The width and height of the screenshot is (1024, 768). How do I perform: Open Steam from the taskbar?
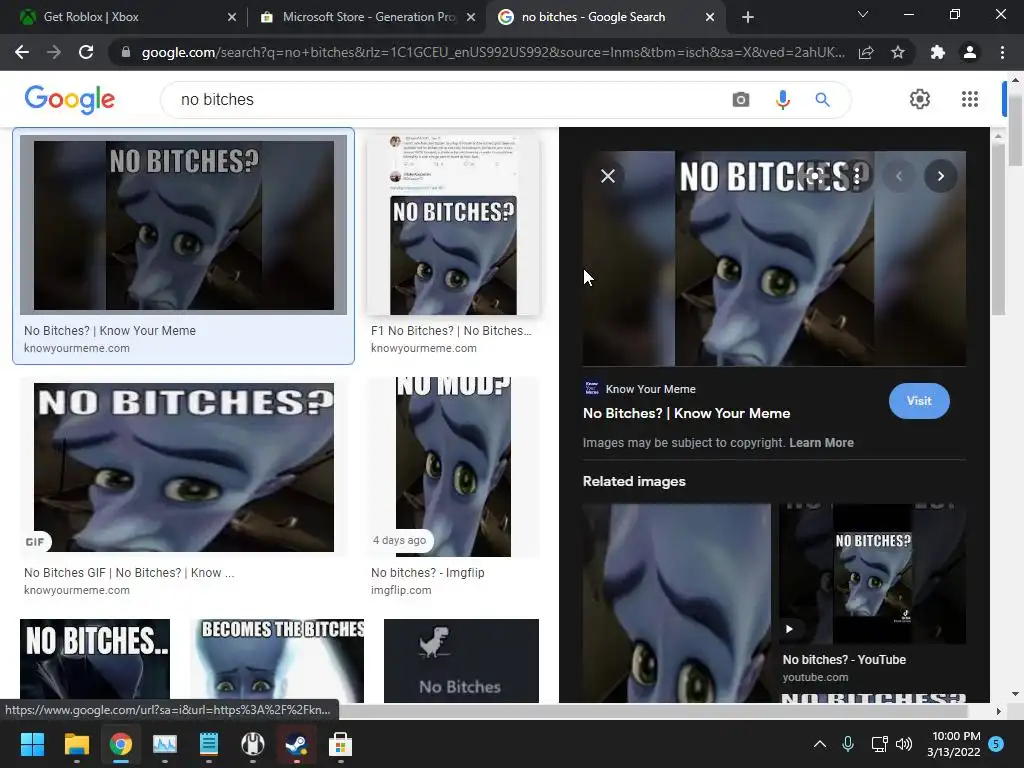pyautogui.click(x=296, y=744)
